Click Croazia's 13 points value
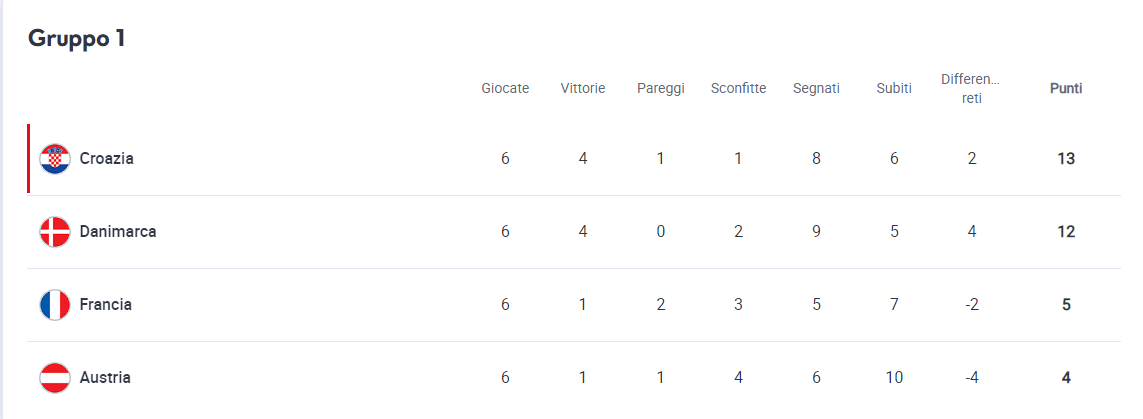 click(1066, 159)
